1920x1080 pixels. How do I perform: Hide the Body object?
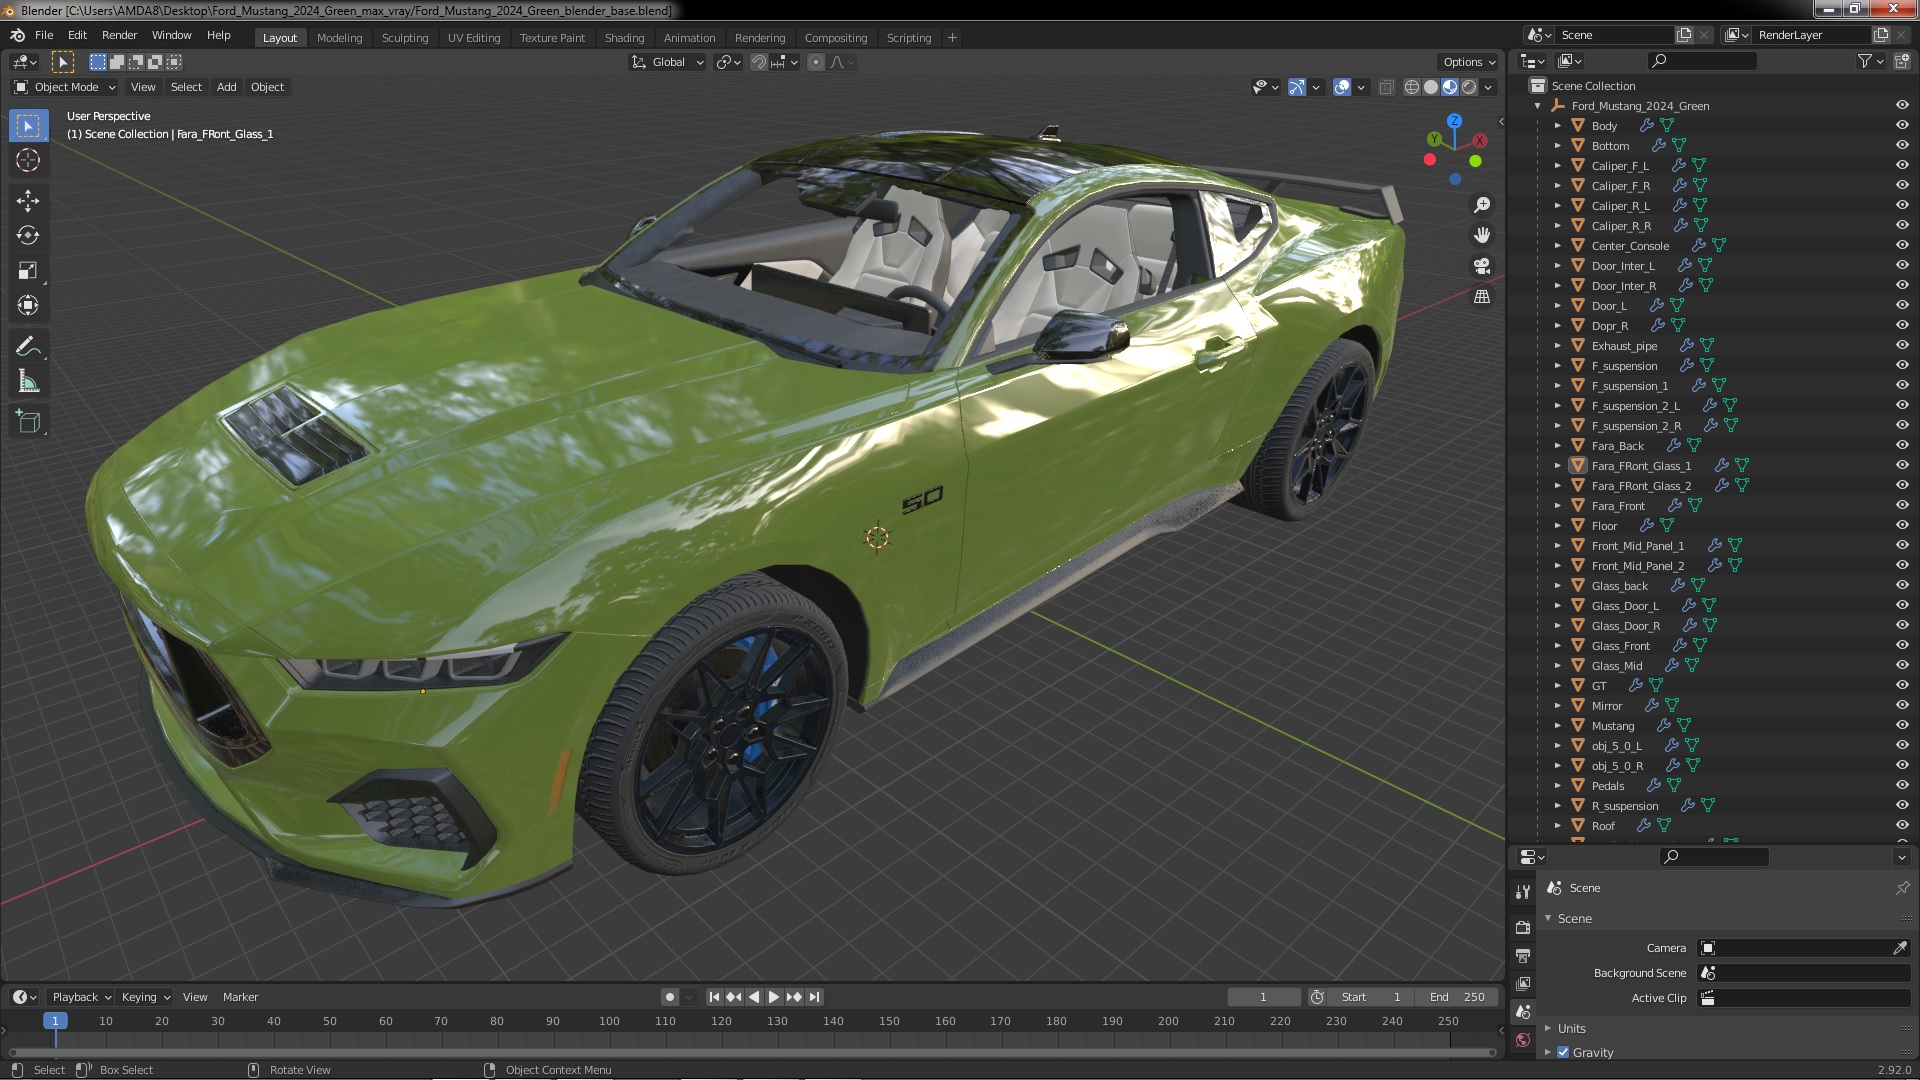(1902, 126)
